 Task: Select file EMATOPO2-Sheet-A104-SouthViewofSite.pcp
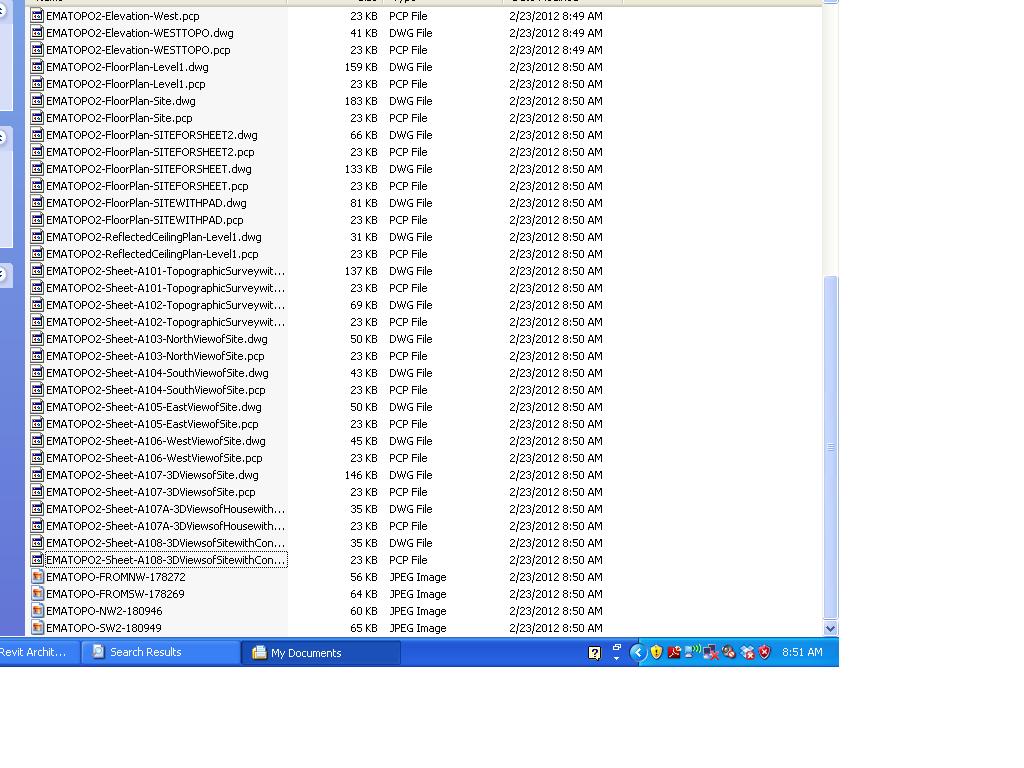(x=155, y=389)
